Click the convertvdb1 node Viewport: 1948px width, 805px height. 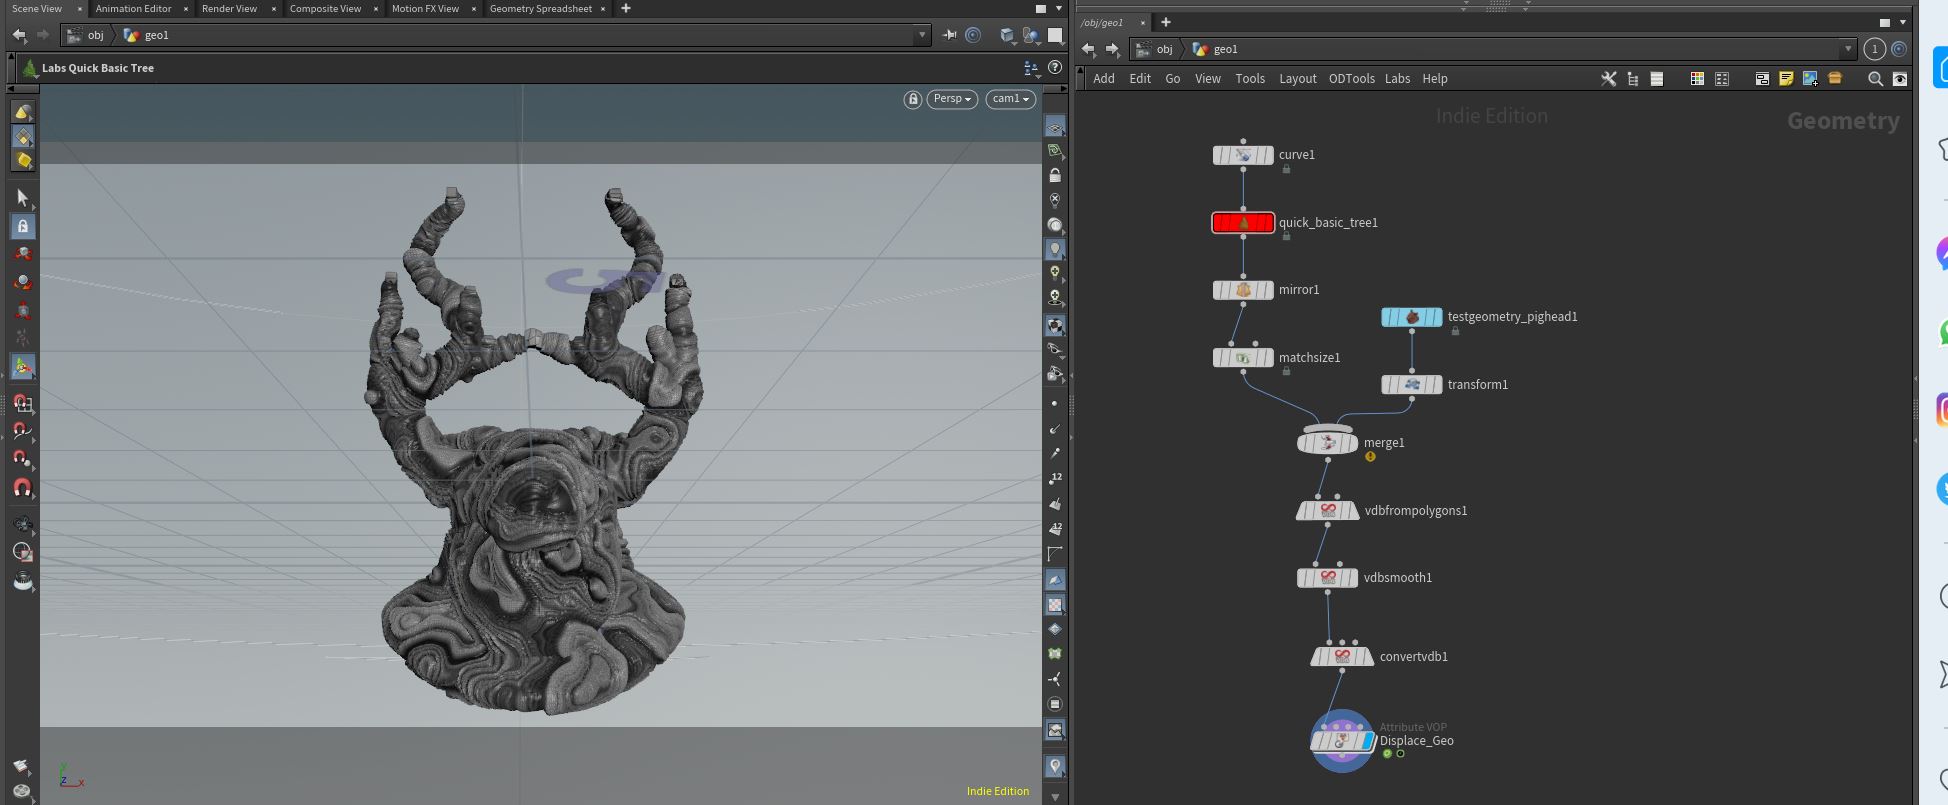click(1342, 657)
